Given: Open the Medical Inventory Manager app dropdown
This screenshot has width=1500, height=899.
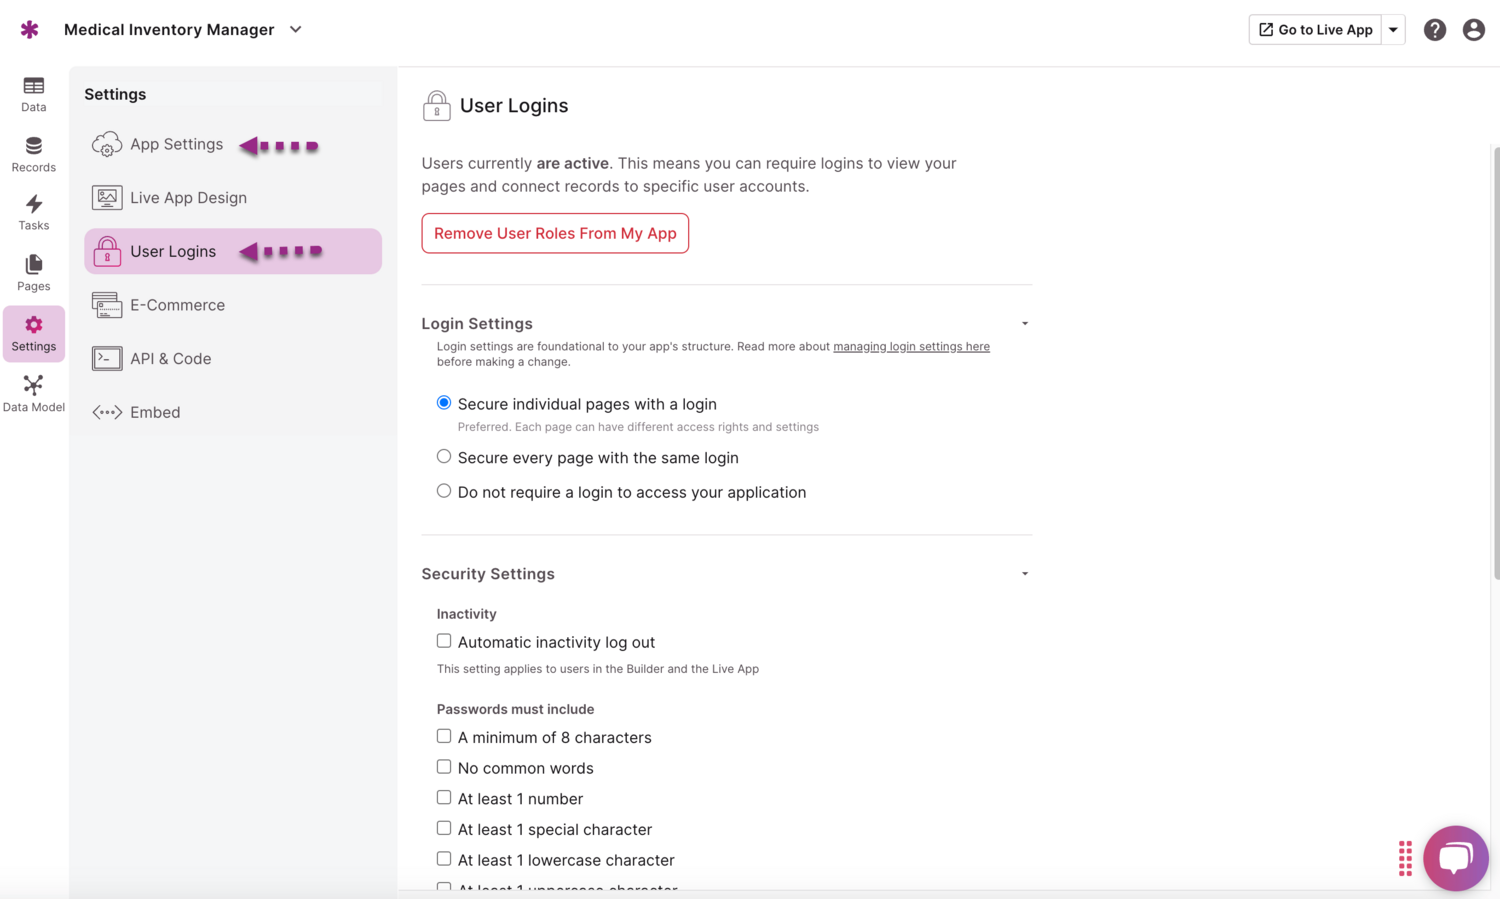Looking at the screenshot, I should [295, 30].
